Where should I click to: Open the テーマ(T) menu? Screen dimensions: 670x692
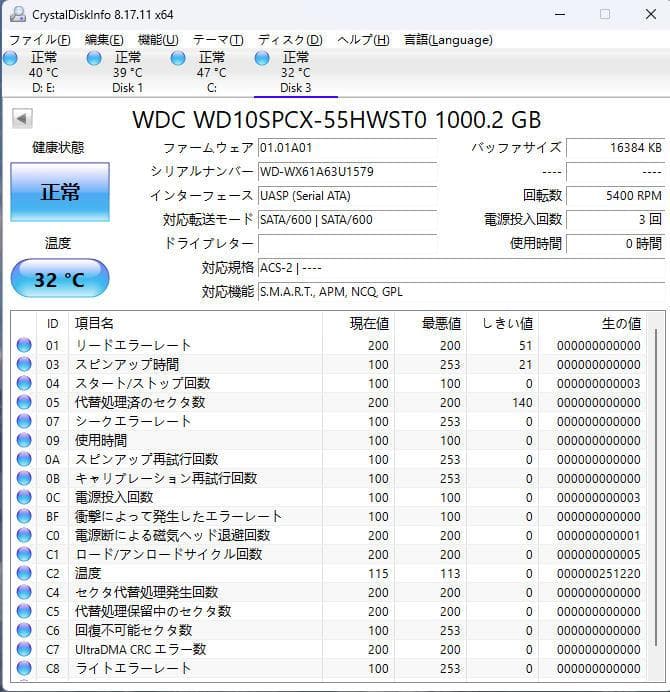pyautogui.click(x=218, y=40)
